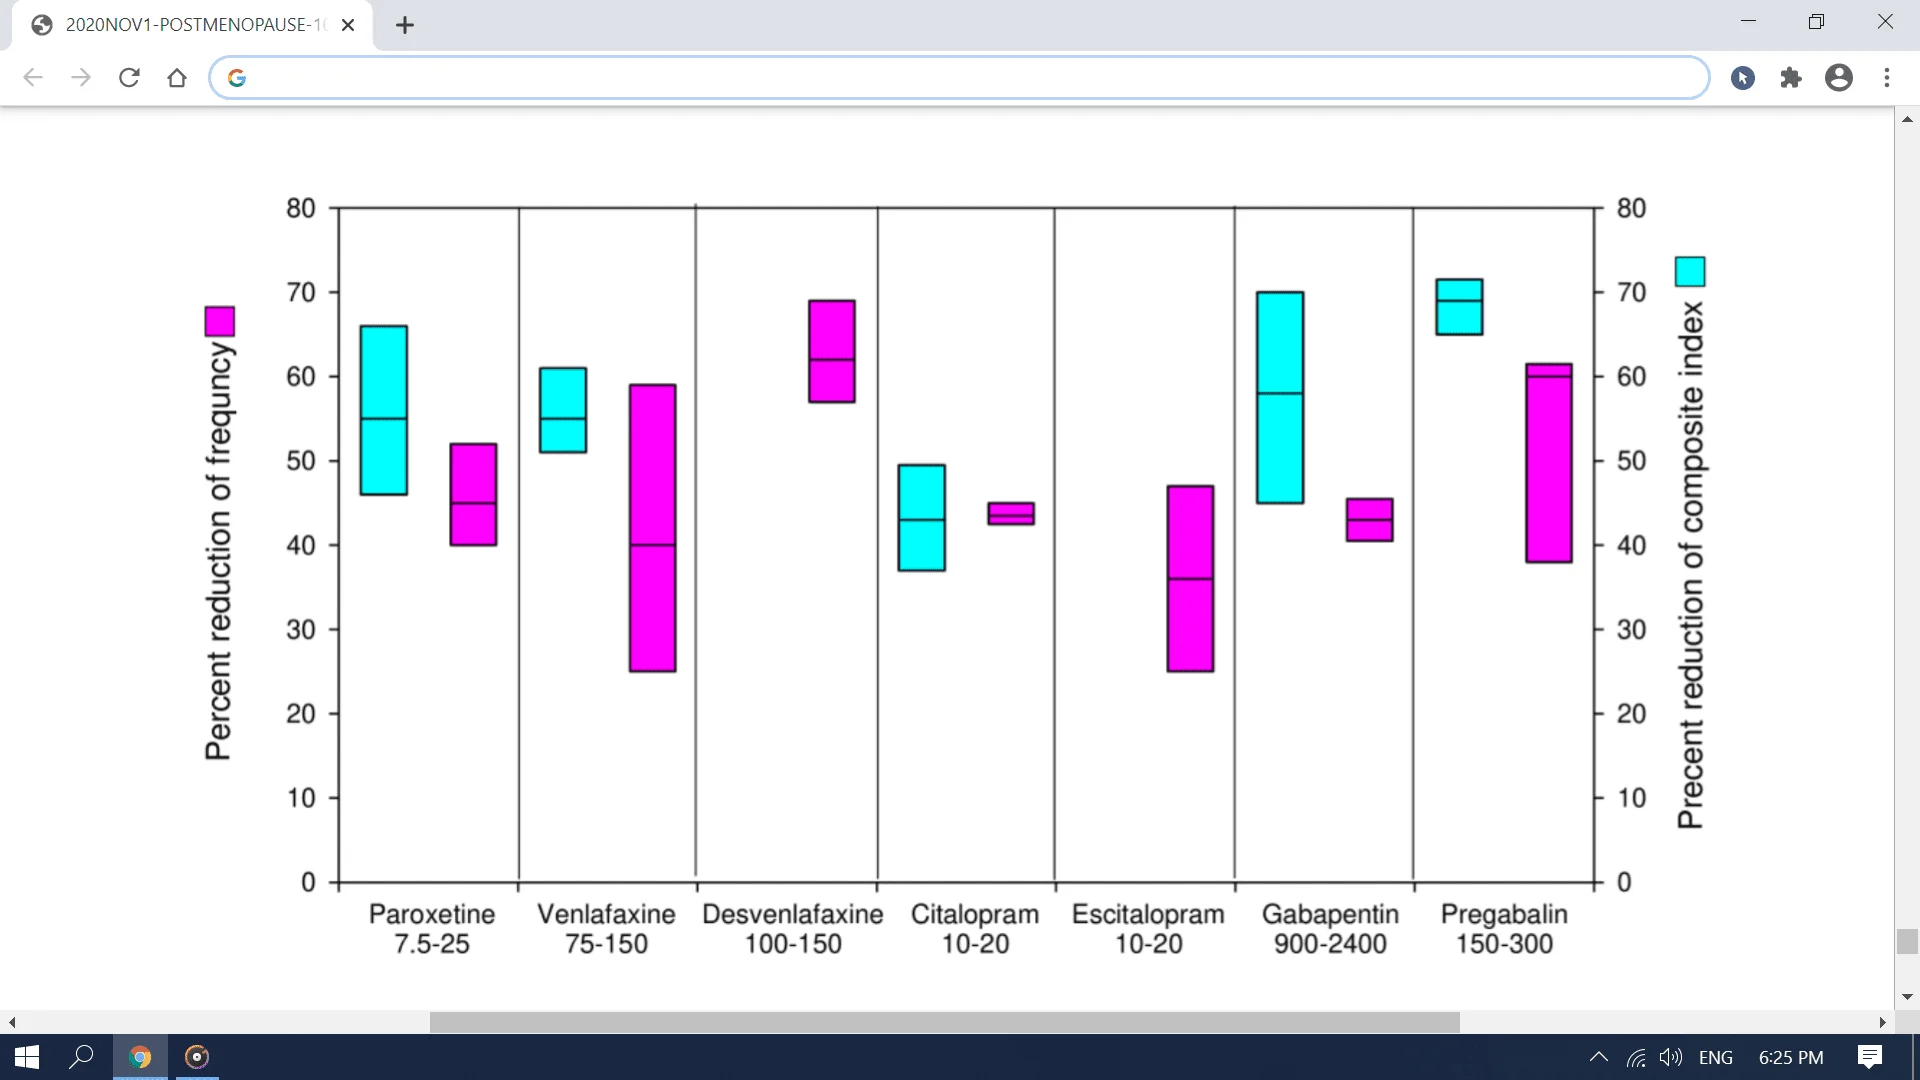Open Wi-Fi network settings tray icon
Screen dimensions: 1920x1080
tap(1636, 1057)
